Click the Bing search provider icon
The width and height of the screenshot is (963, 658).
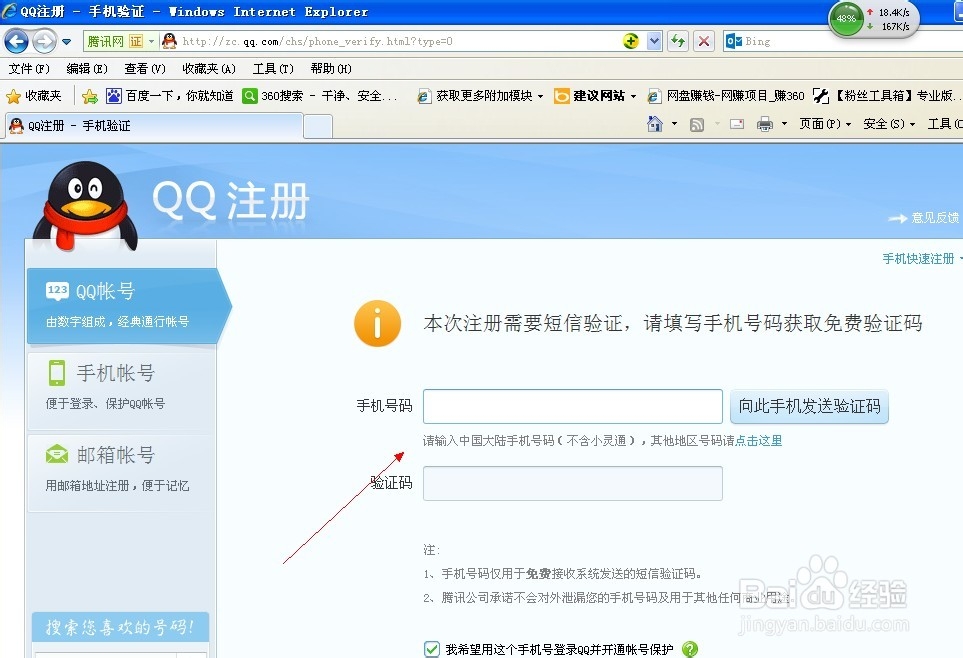[x=733, y=41]
